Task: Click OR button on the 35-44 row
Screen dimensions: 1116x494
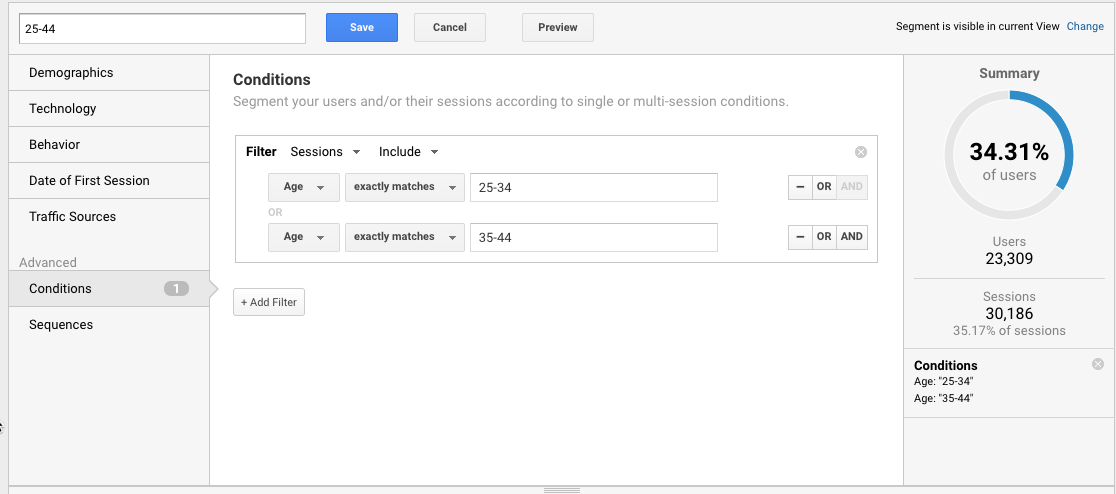Action: point(824,237)
